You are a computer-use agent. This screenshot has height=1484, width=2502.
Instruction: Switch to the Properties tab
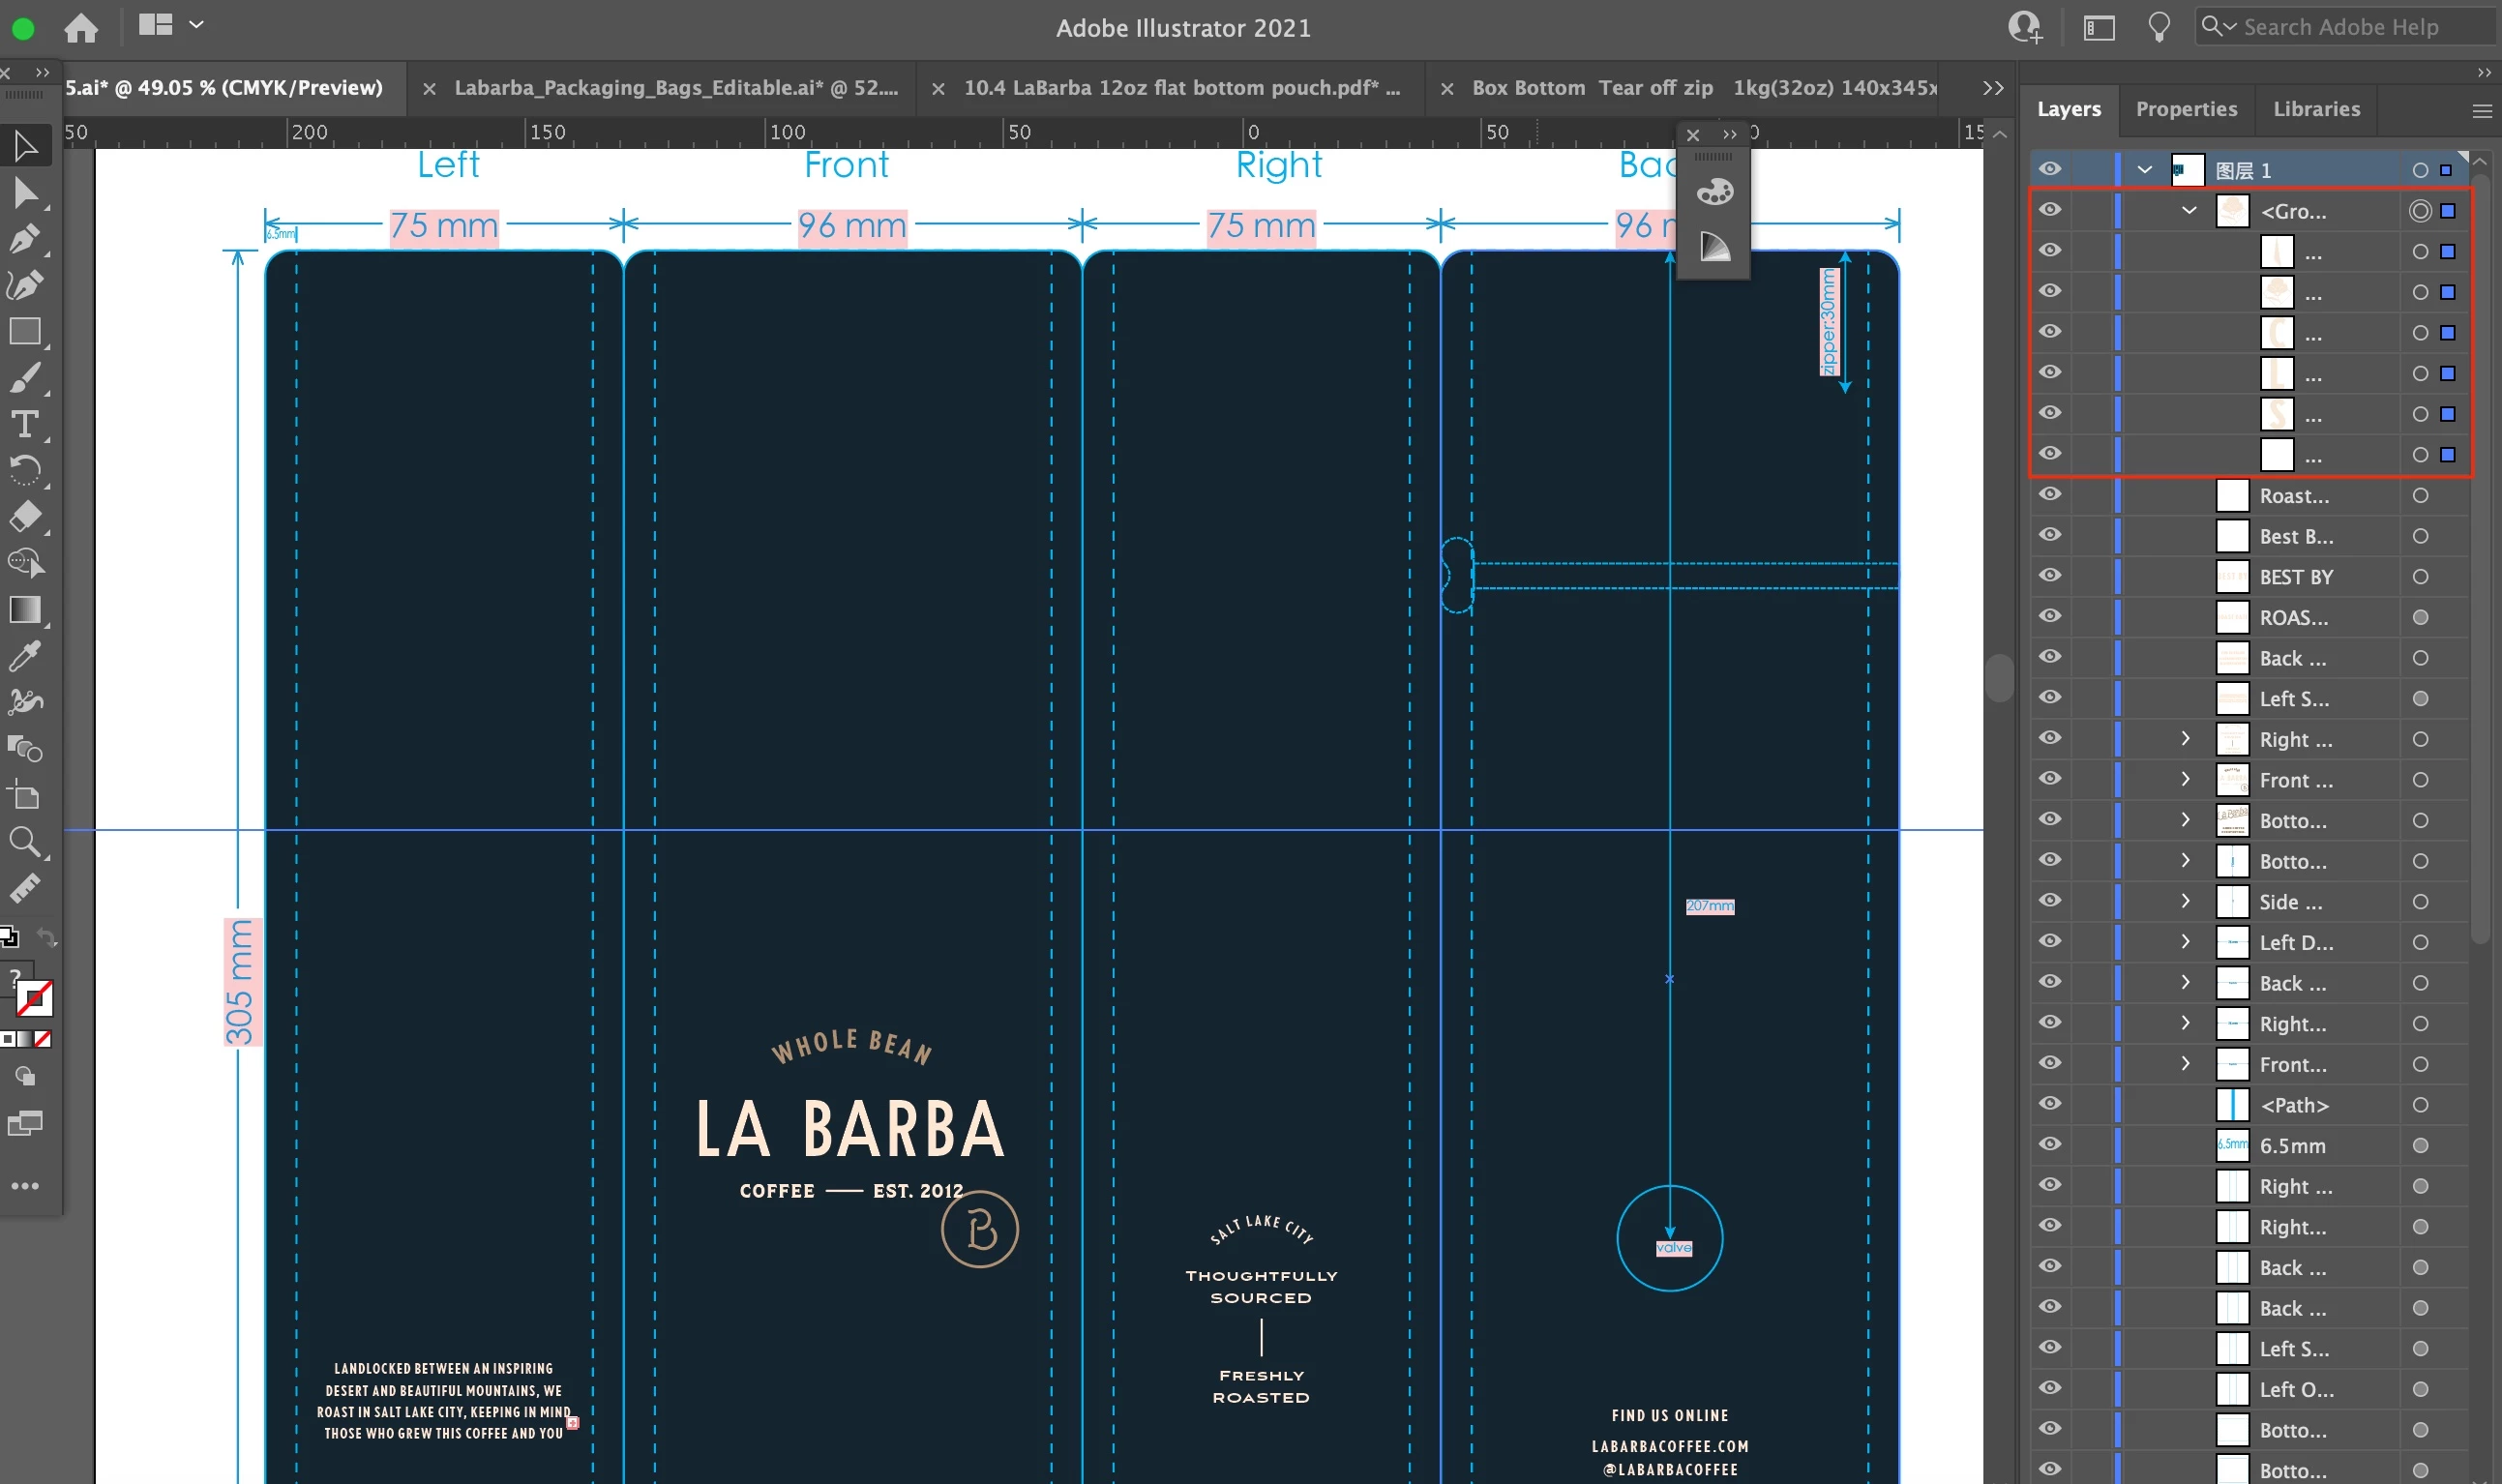[x=2186, y=109]
